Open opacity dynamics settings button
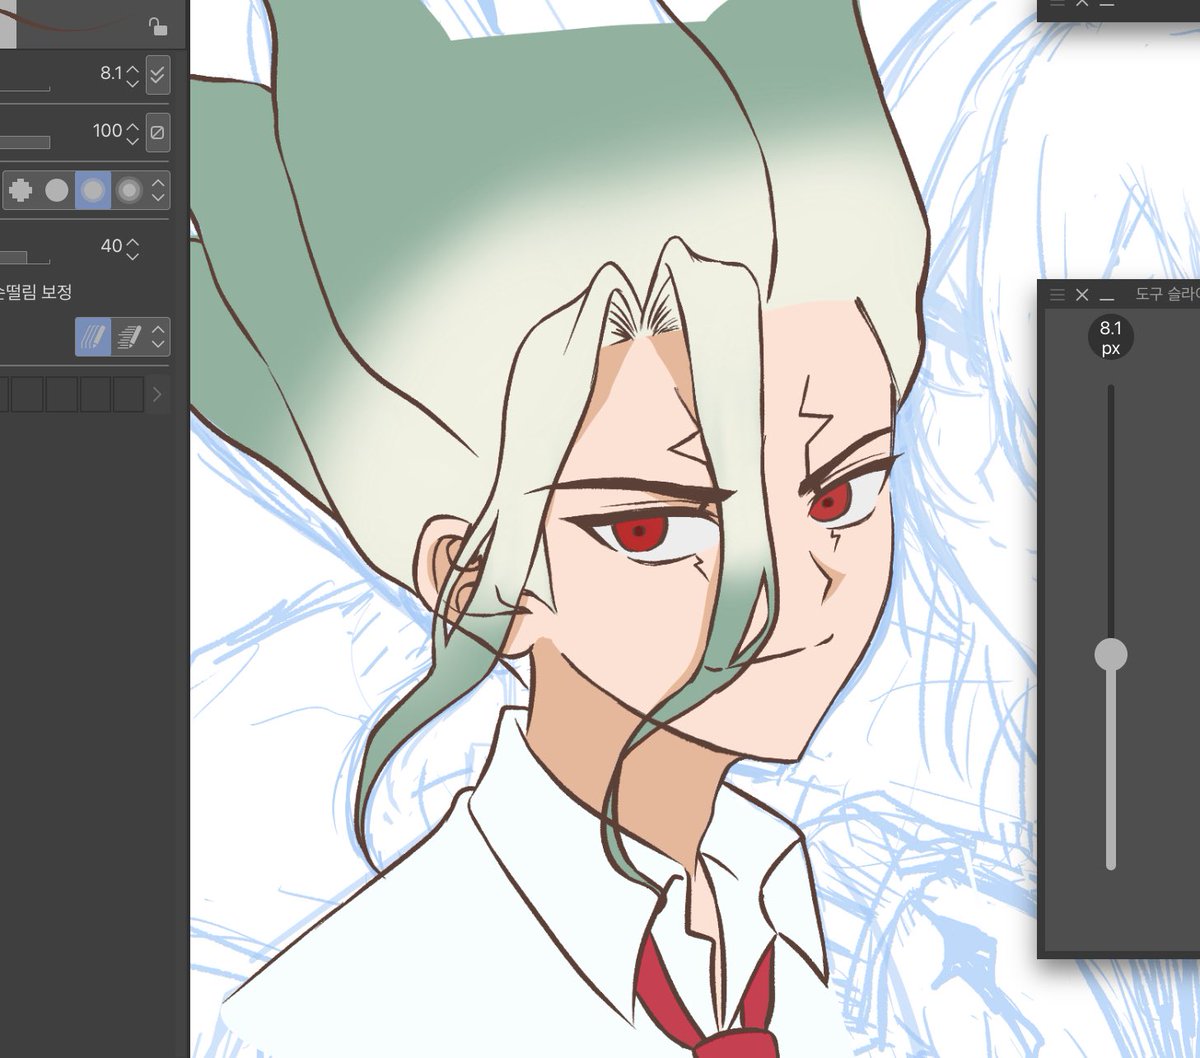1200x1058 pixels. coord(157,132)
